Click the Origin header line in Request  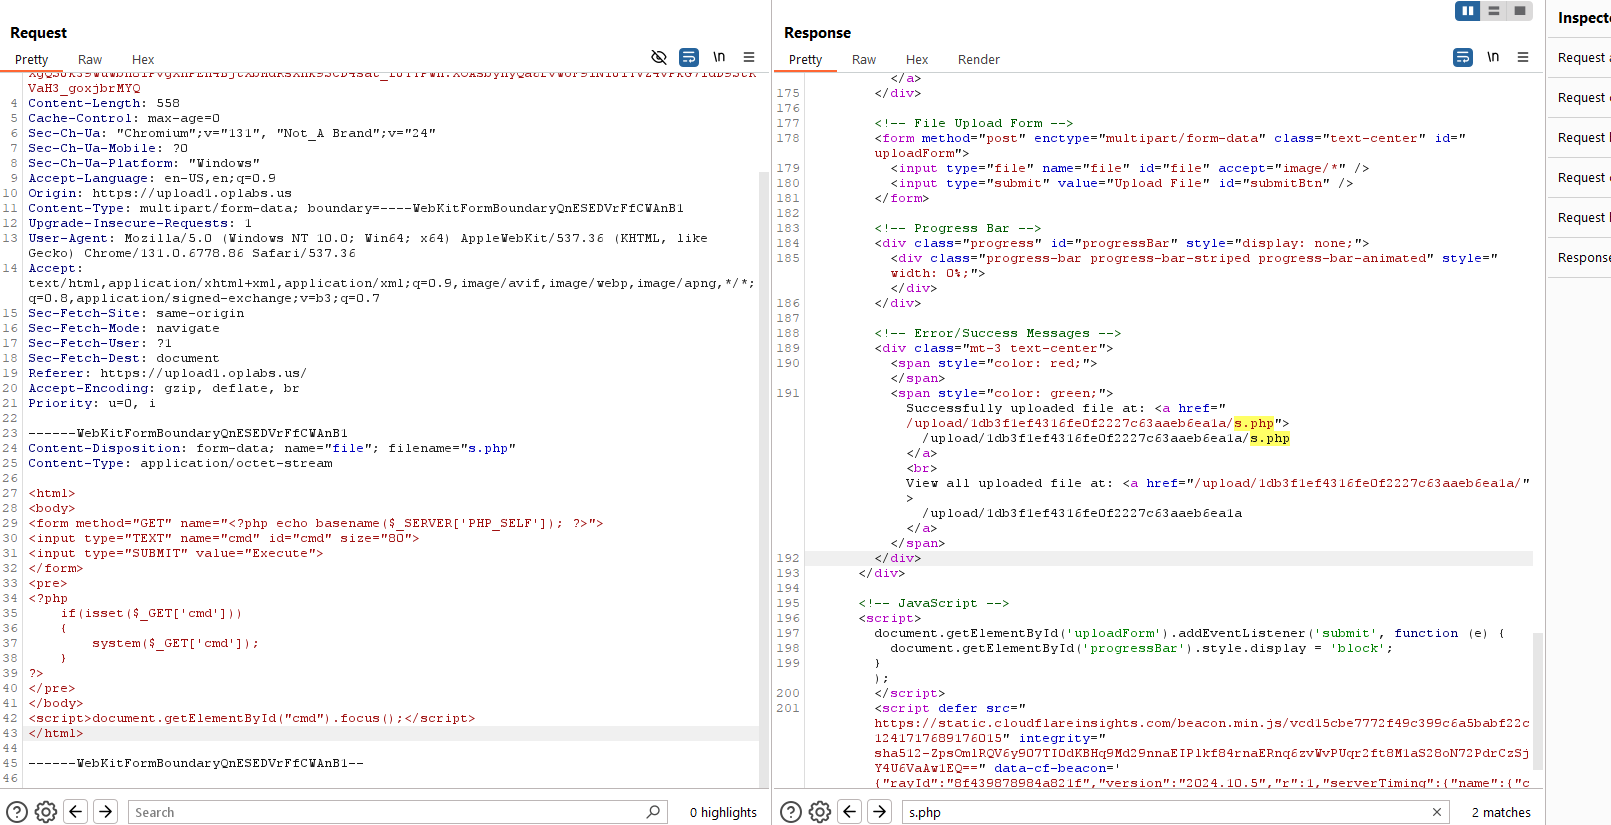click(160, 193)
